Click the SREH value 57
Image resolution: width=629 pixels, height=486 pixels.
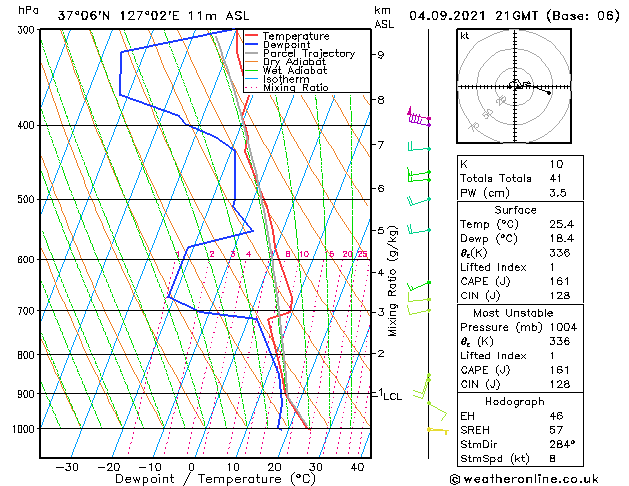coord(556,430)
